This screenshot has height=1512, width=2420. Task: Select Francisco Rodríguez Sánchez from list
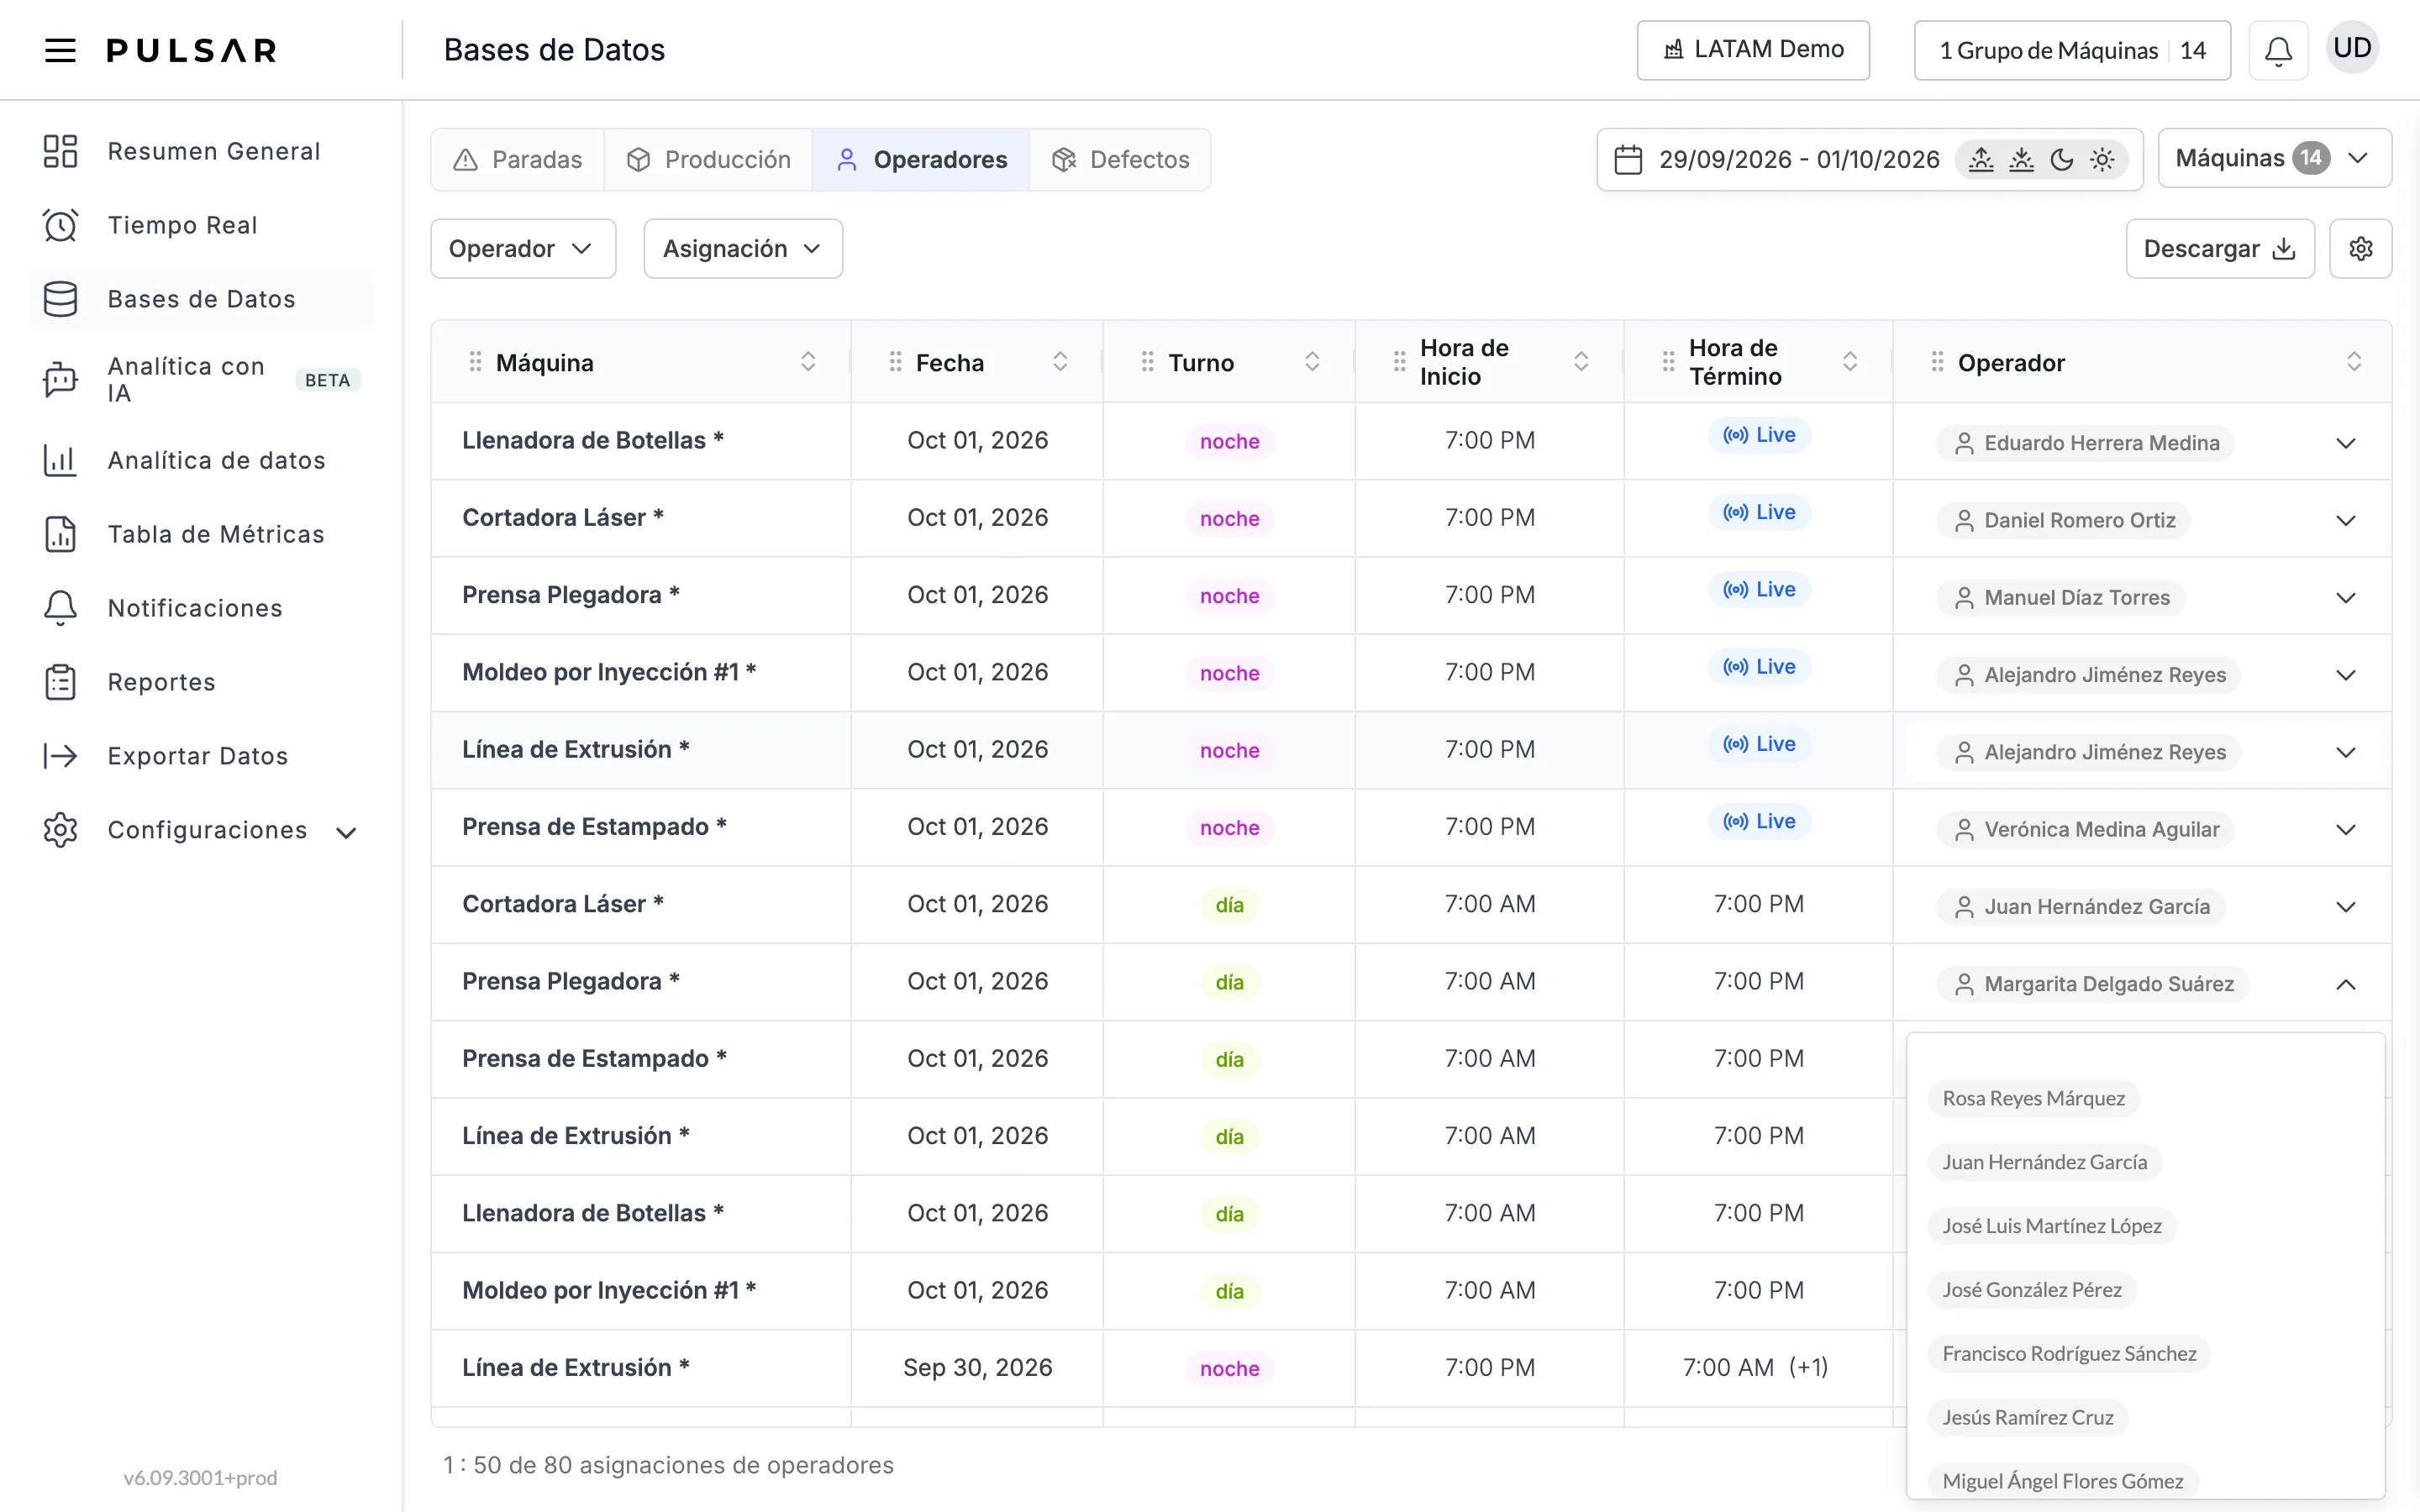2069,1354
